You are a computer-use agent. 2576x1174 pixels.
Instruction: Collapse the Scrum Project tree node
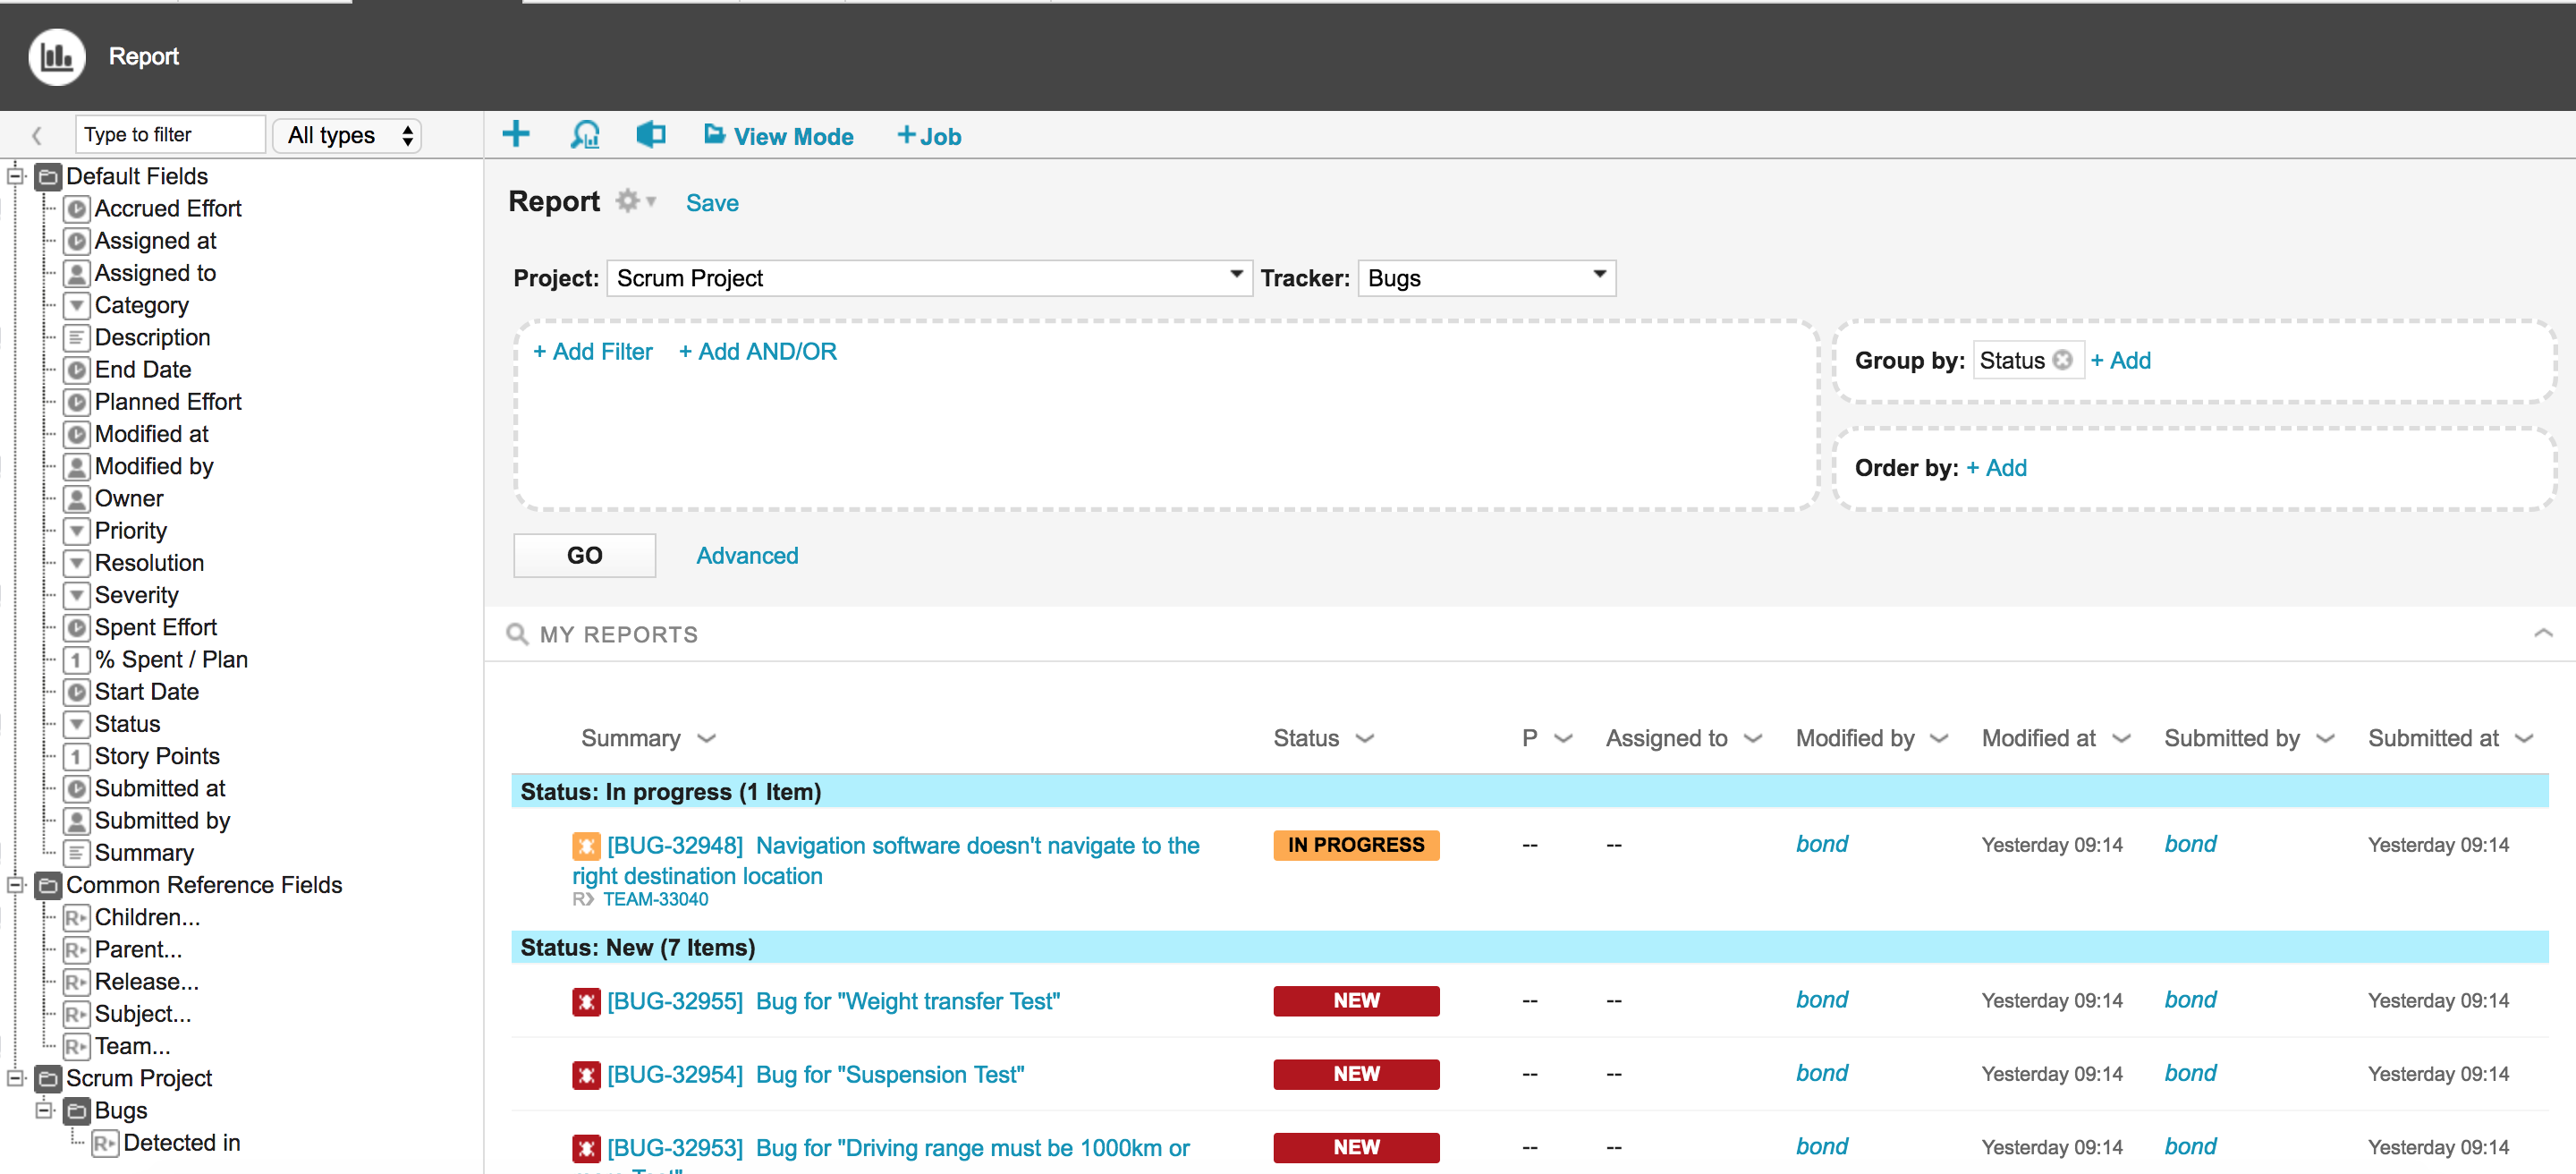pyautogui.click(x=15, y=1078)
